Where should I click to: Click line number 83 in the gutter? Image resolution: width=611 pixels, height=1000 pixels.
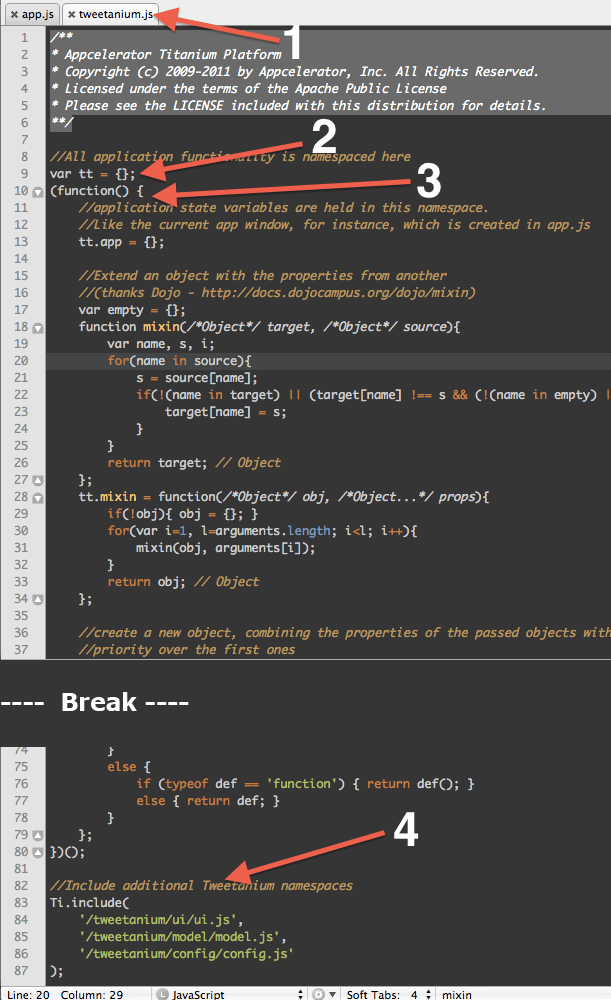[x=22, y=902]
